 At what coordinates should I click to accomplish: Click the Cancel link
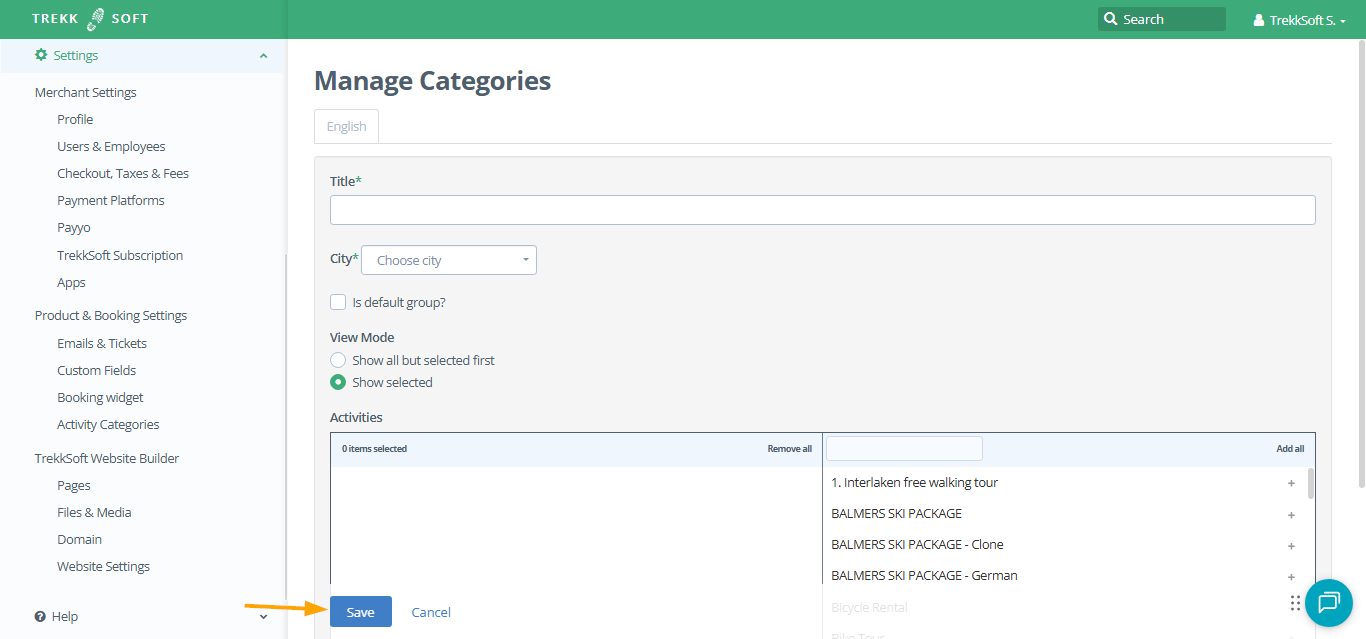431,612
